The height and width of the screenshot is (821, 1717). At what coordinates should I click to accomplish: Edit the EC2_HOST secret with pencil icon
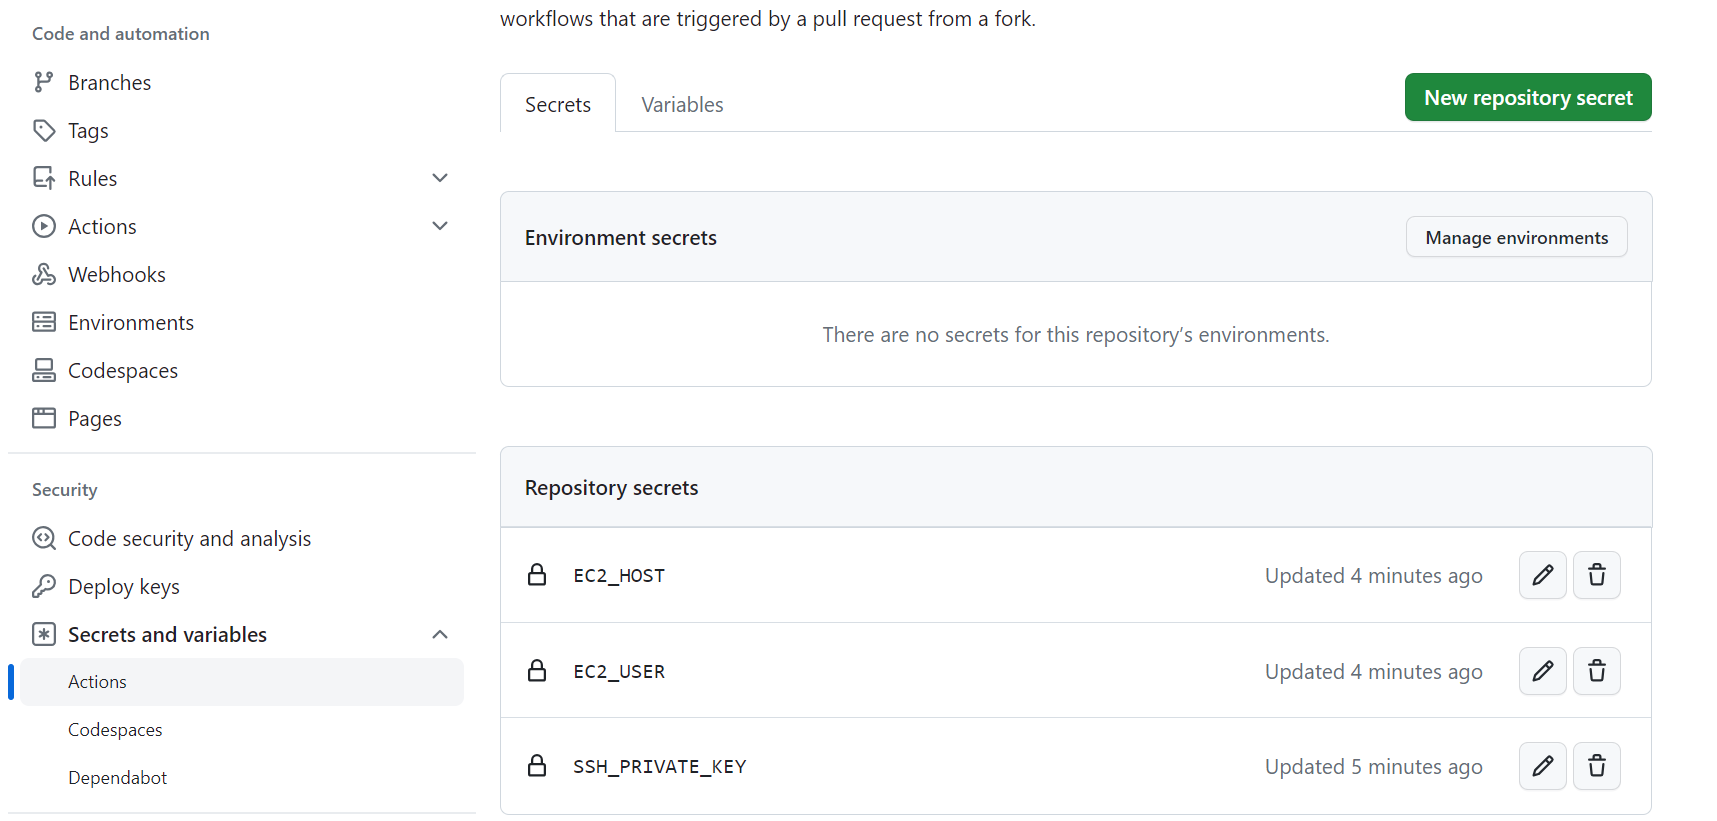(x=1542, y=575)
